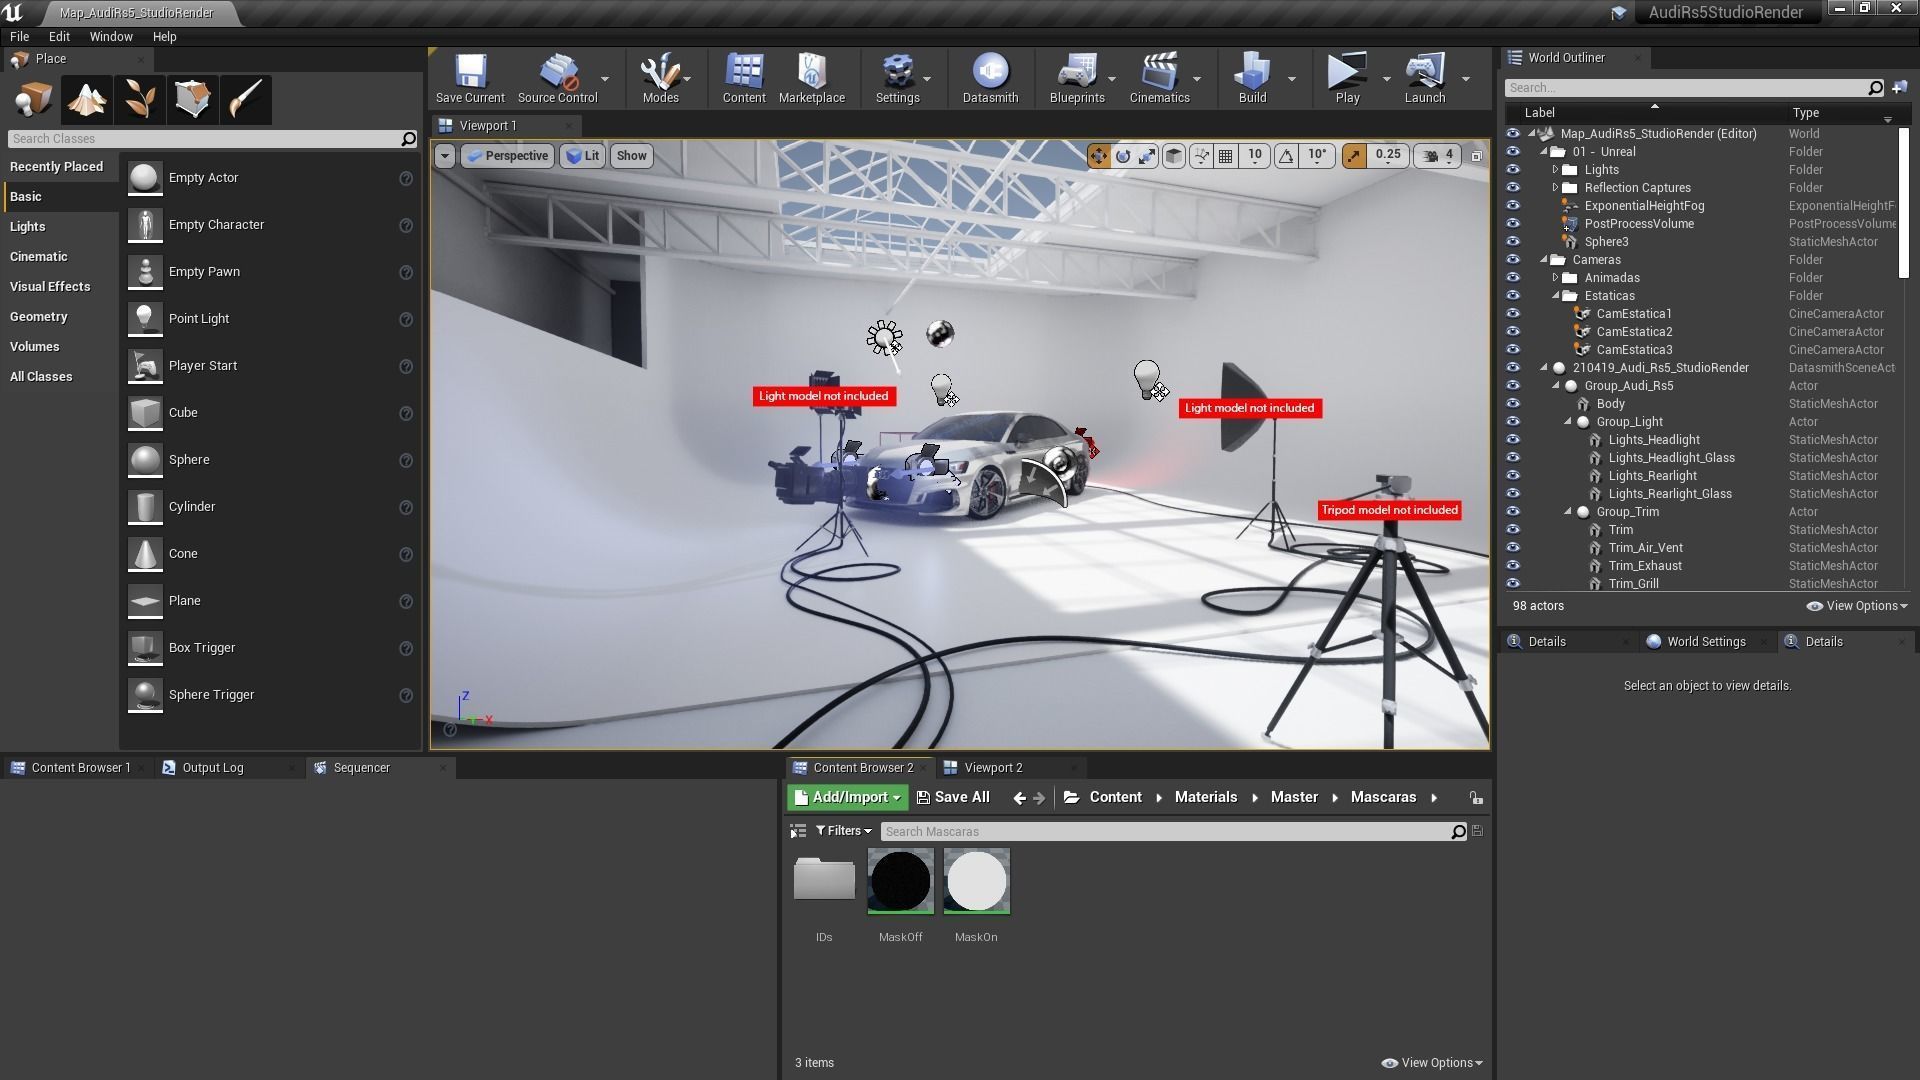The width and height of the screenshot is (1920, 1080).
Task: Click the World Outliner vertical scrollbar
Action: click(1903, 205)
